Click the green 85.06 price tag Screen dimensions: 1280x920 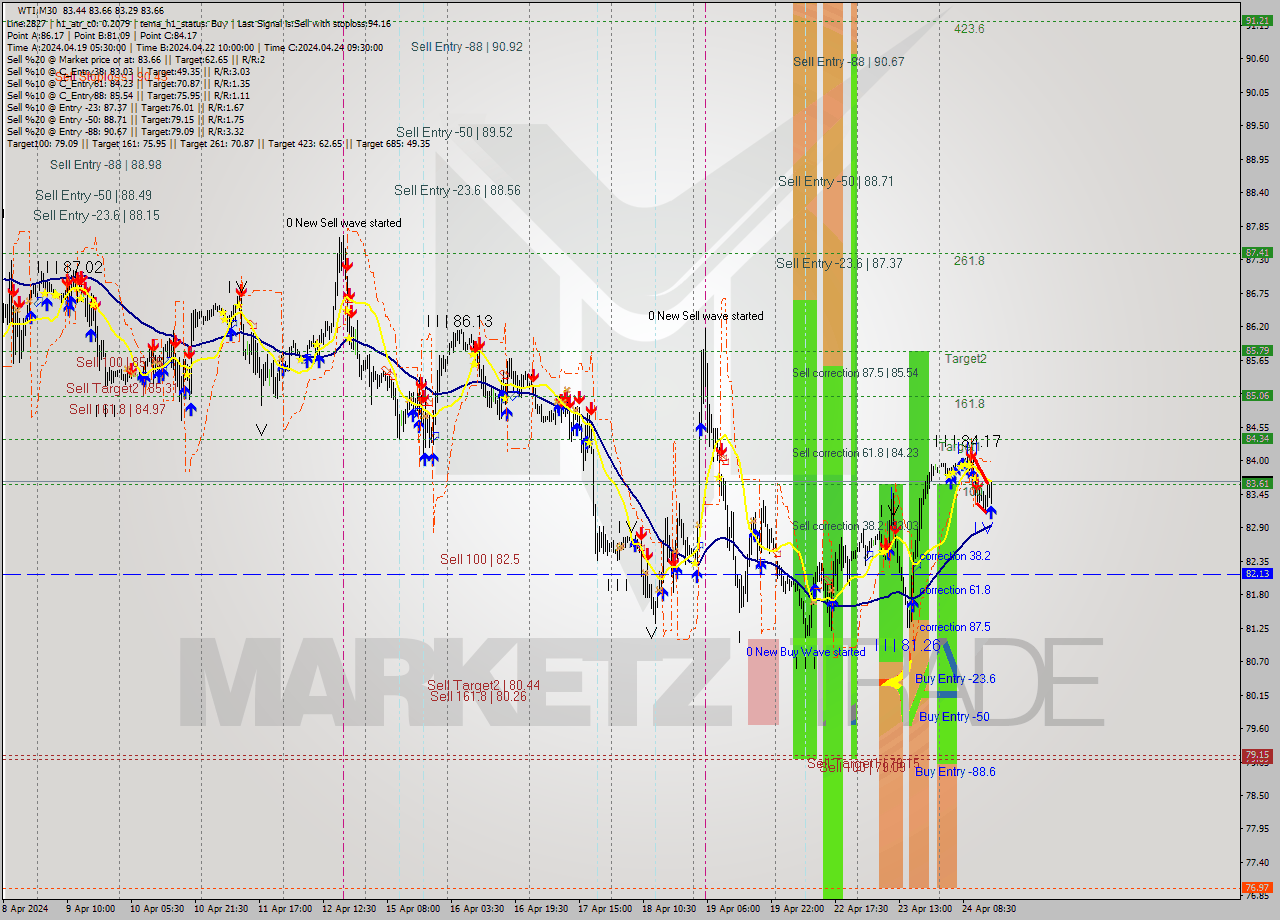(x=1257, y=395)
